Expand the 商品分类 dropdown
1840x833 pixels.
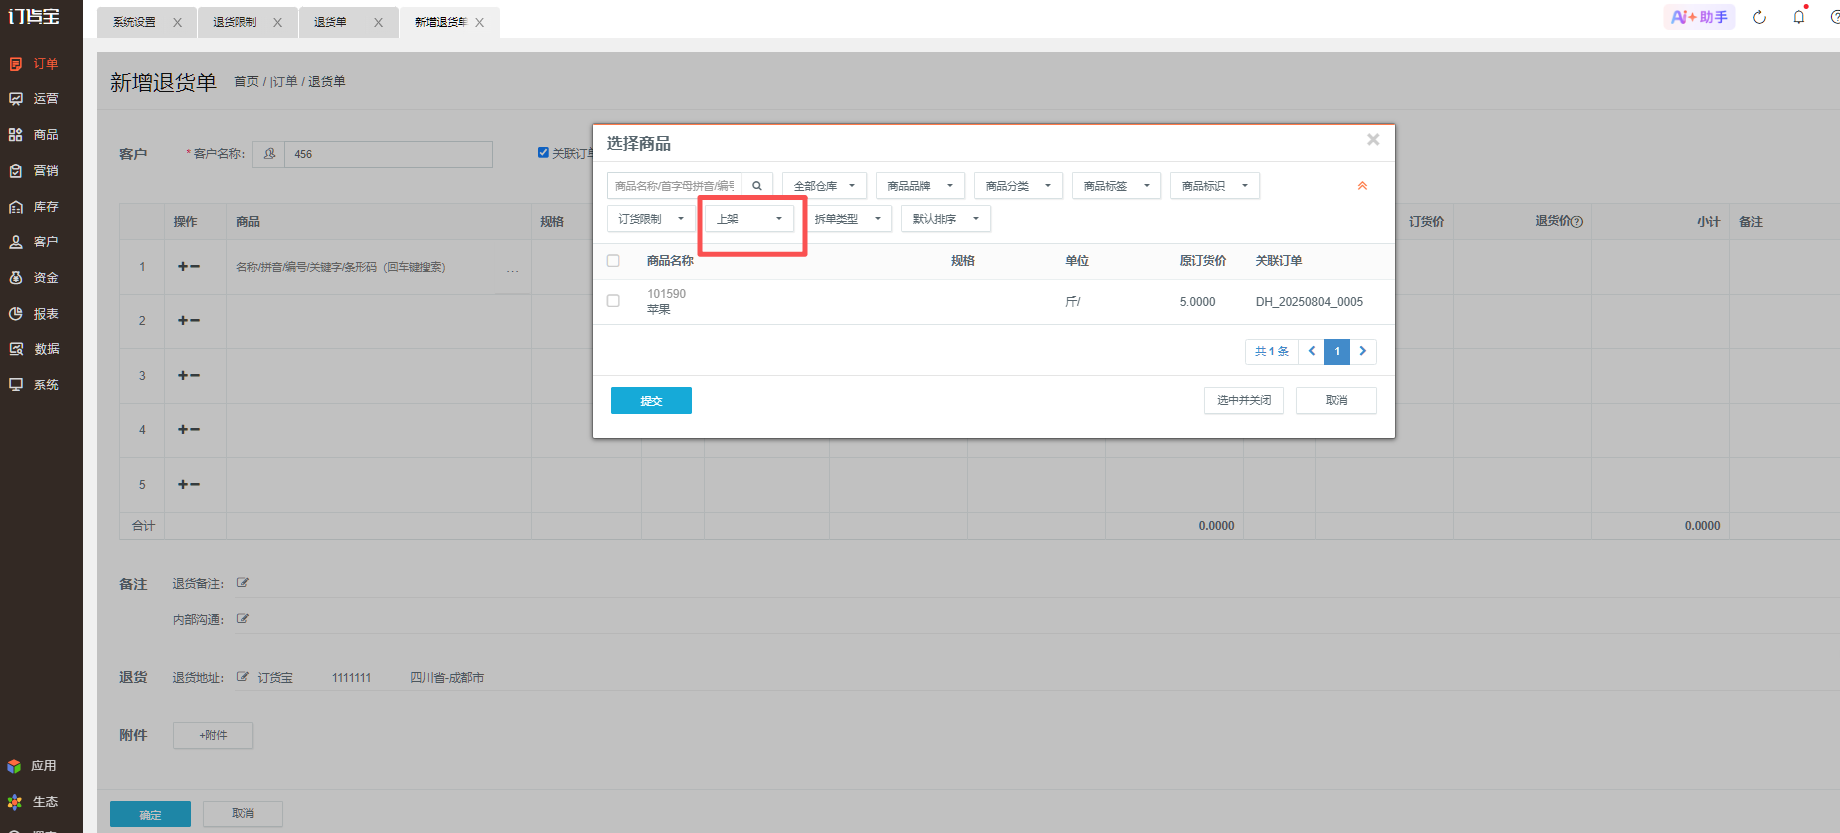[x=1018, y=186]
